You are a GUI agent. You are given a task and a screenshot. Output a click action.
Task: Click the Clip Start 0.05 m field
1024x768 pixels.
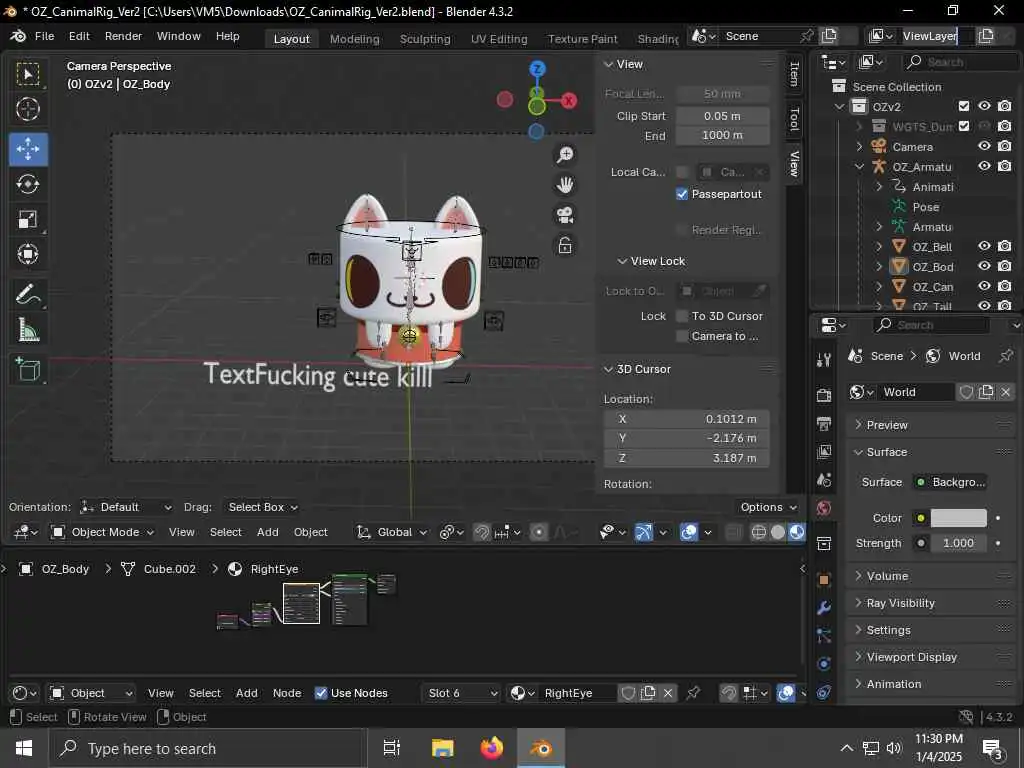[722, 116]
